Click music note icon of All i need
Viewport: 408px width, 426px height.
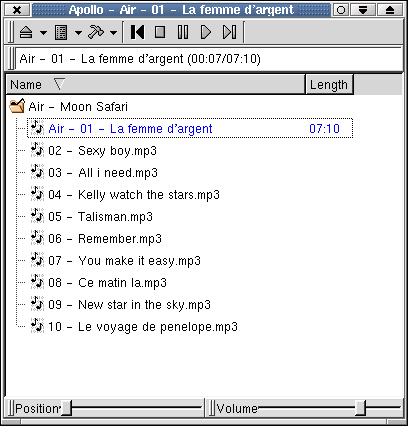point(37,171)
